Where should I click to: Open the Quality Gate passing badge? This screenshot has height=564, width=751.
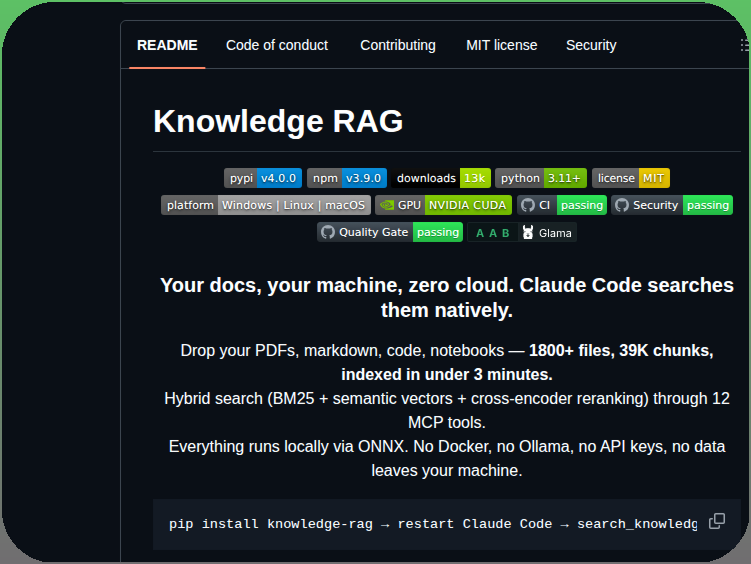390,232
